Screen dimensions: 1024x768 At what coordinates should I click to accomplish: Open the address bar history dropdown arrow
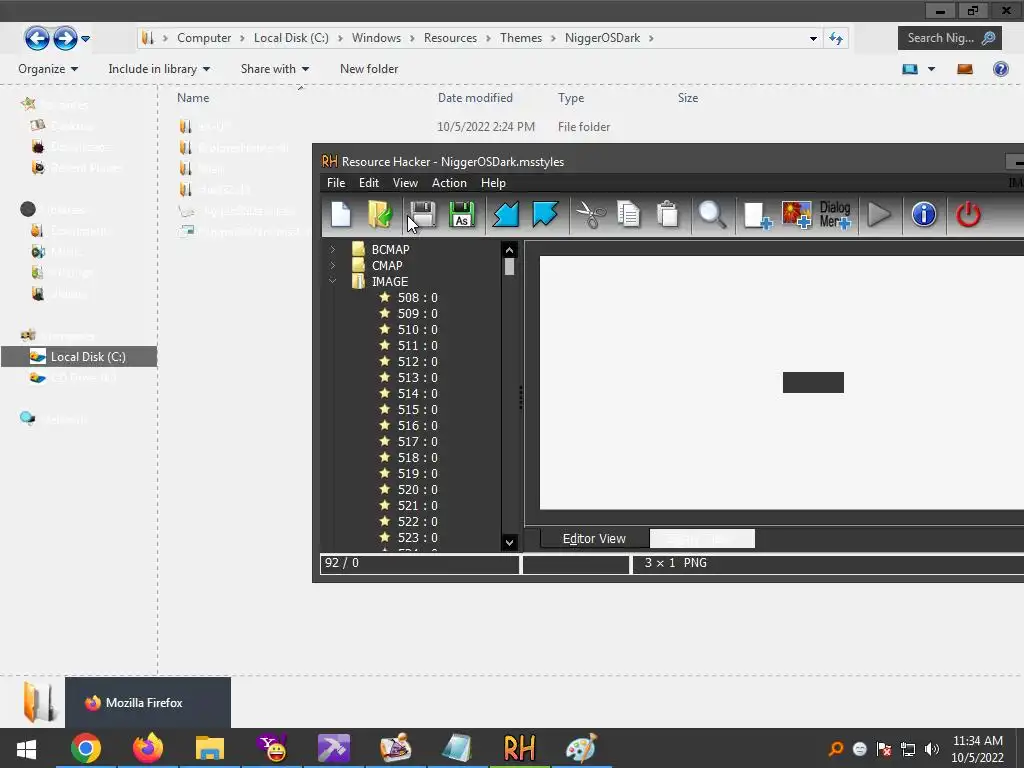tap(813, 39)
